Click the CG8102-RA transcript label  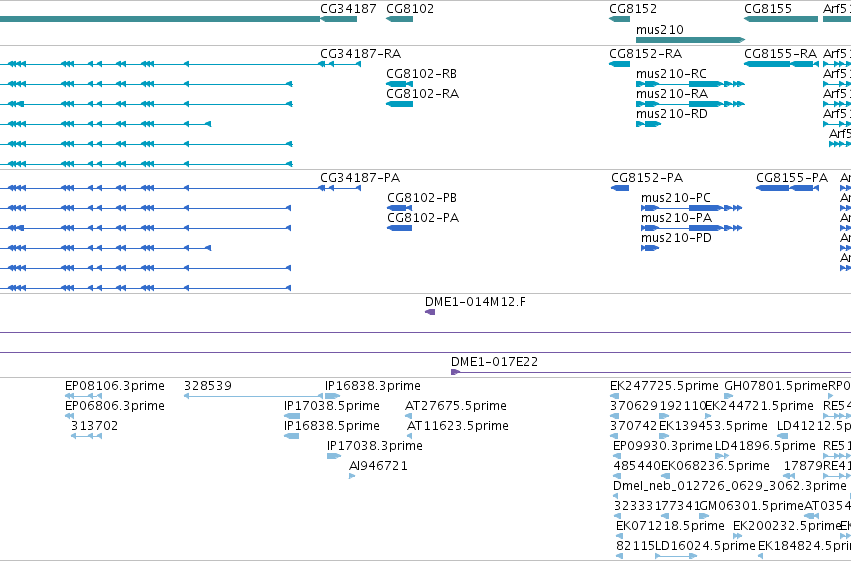(422, 94)
